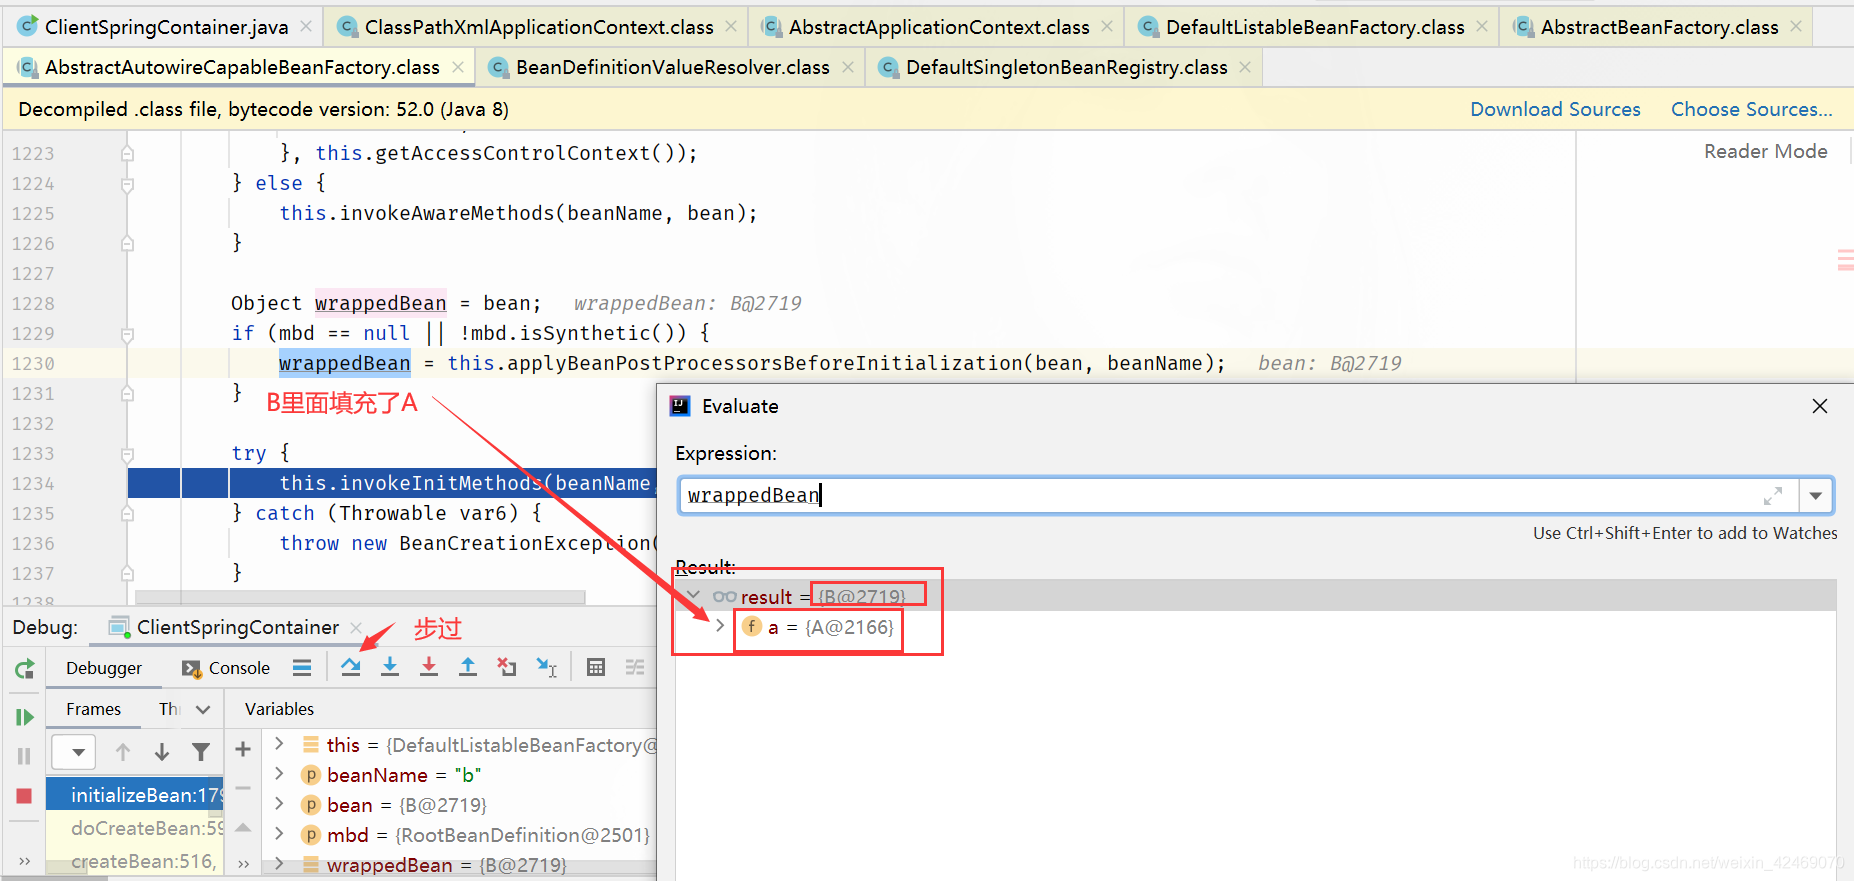The width and height of the screenshot is (1854, 881).
Task: Toggle code fold marker at line 1235
Action: pyautogui.click(x=127, y=514)
